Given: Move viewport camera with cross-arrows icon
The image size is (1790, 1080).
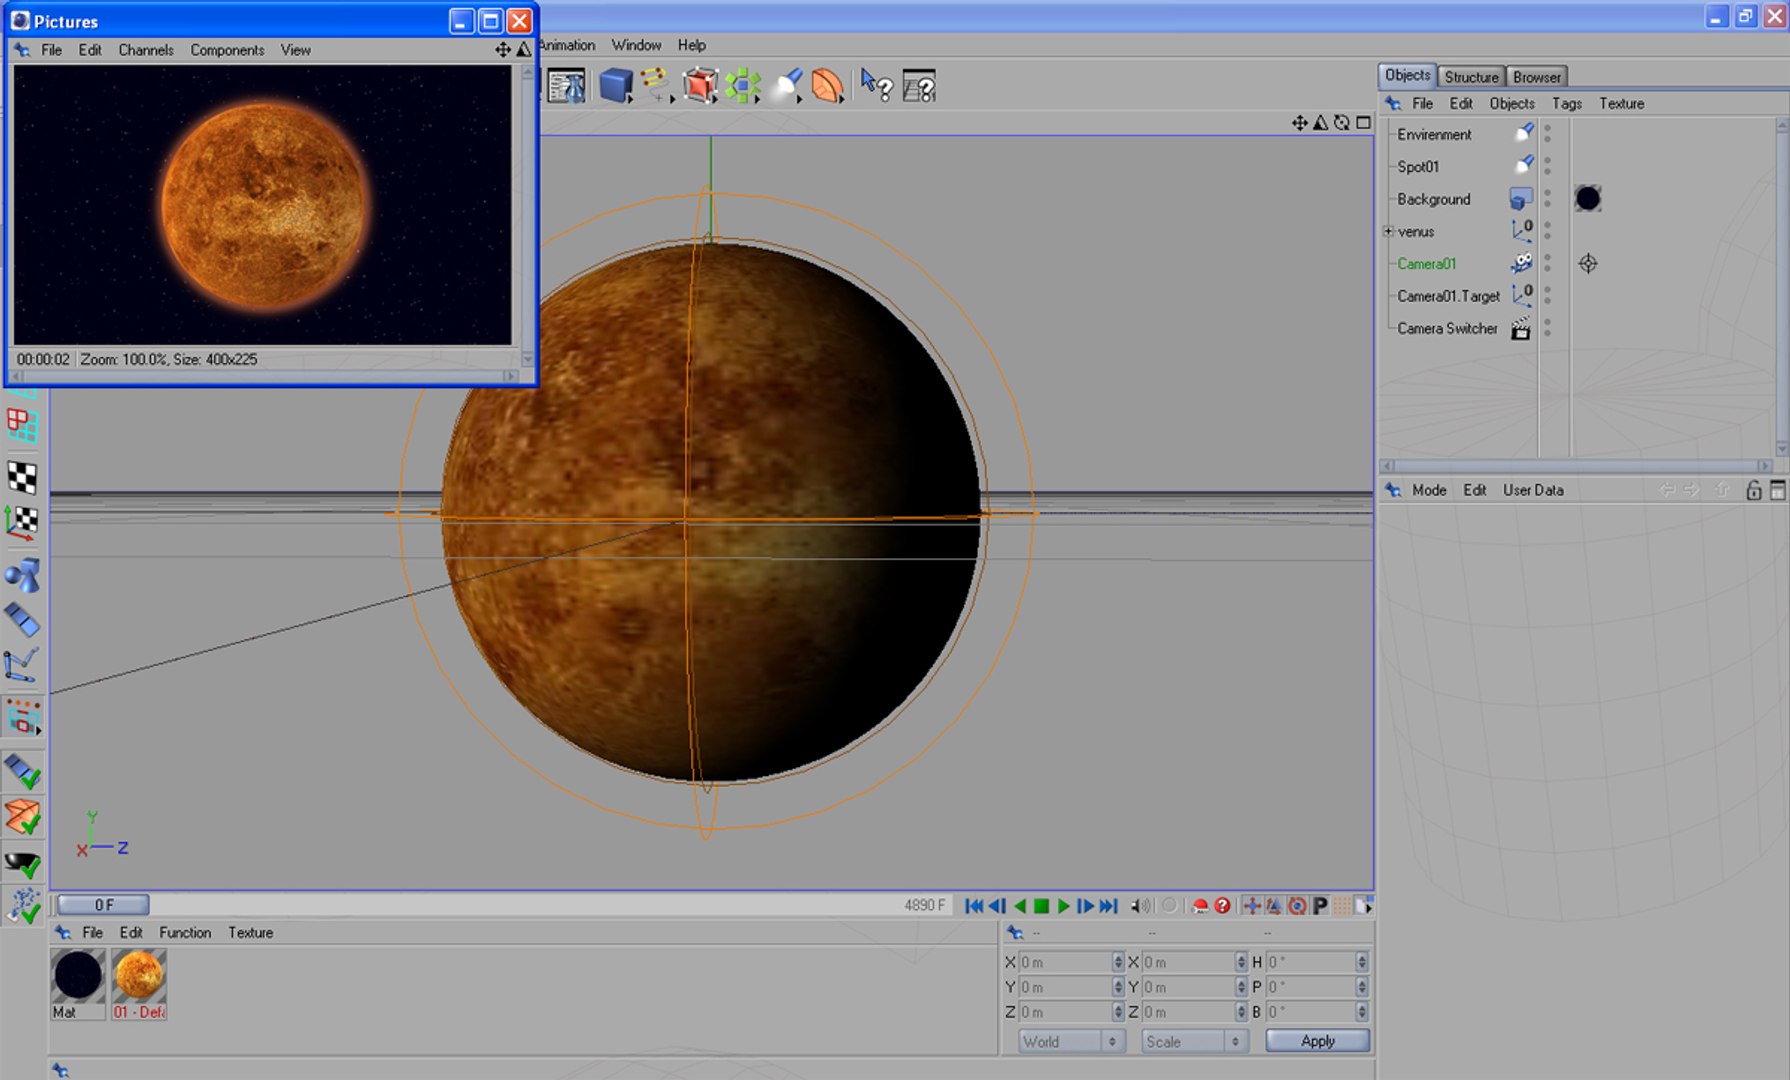Looking at the screenshot, I should click(x=1299, y=122).
